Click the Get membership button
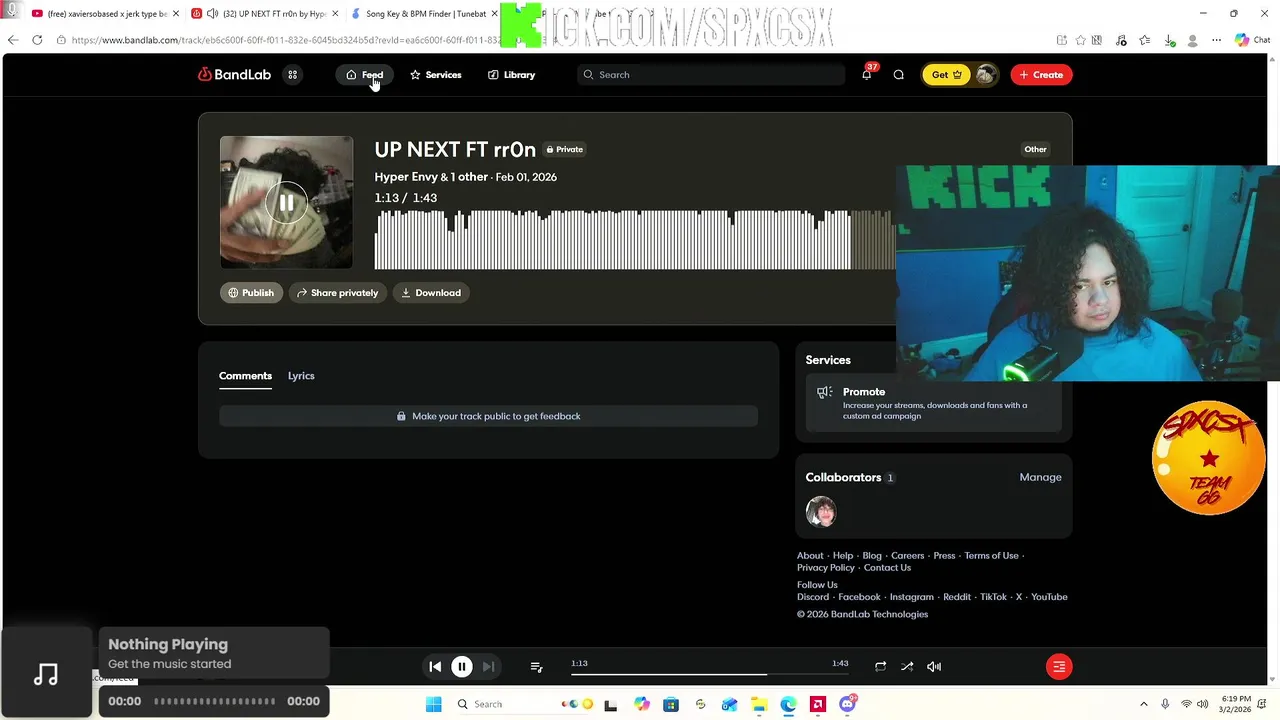Screen dimensions: 1280x720 pyautogui.click(x=946, y=75)
